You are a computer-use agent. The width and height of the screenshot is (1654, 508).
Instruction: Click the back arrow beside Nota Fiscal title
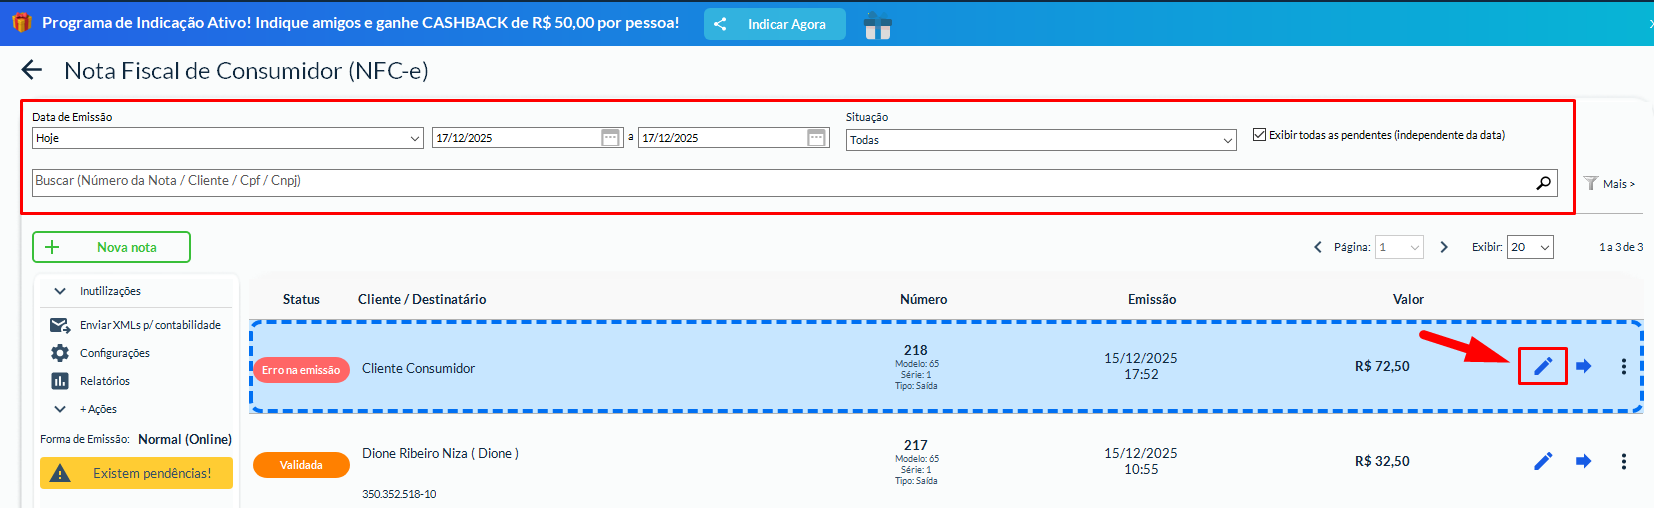(x=32, y=70)
